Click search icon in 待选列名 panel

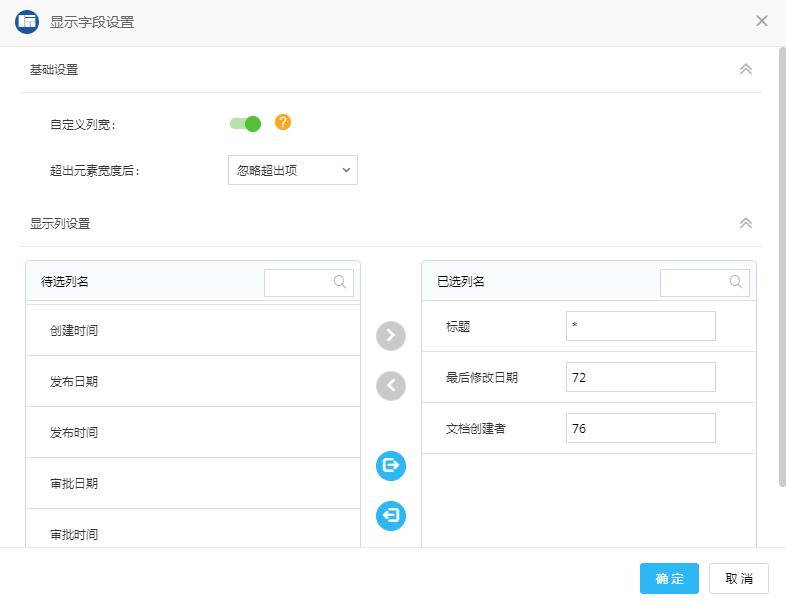point(340,282)
